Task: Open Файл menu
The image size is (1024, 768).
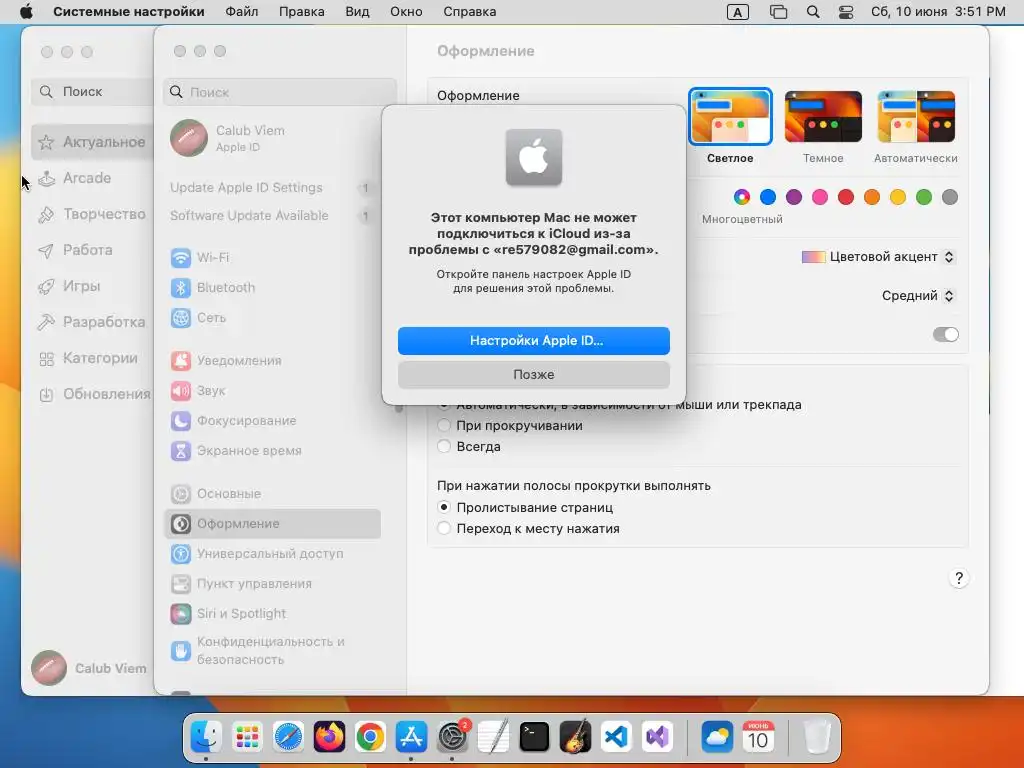Action: point(242,12)
